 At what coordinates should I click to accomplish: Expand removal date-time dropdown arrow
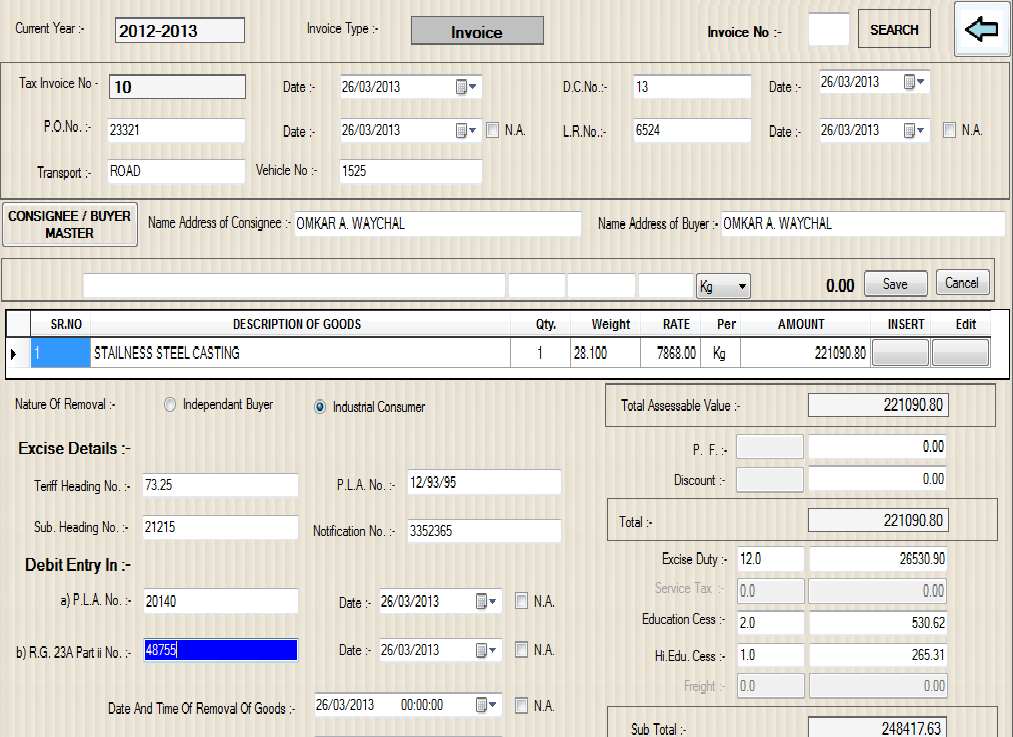pyautogui.click(x=493, y=705)
